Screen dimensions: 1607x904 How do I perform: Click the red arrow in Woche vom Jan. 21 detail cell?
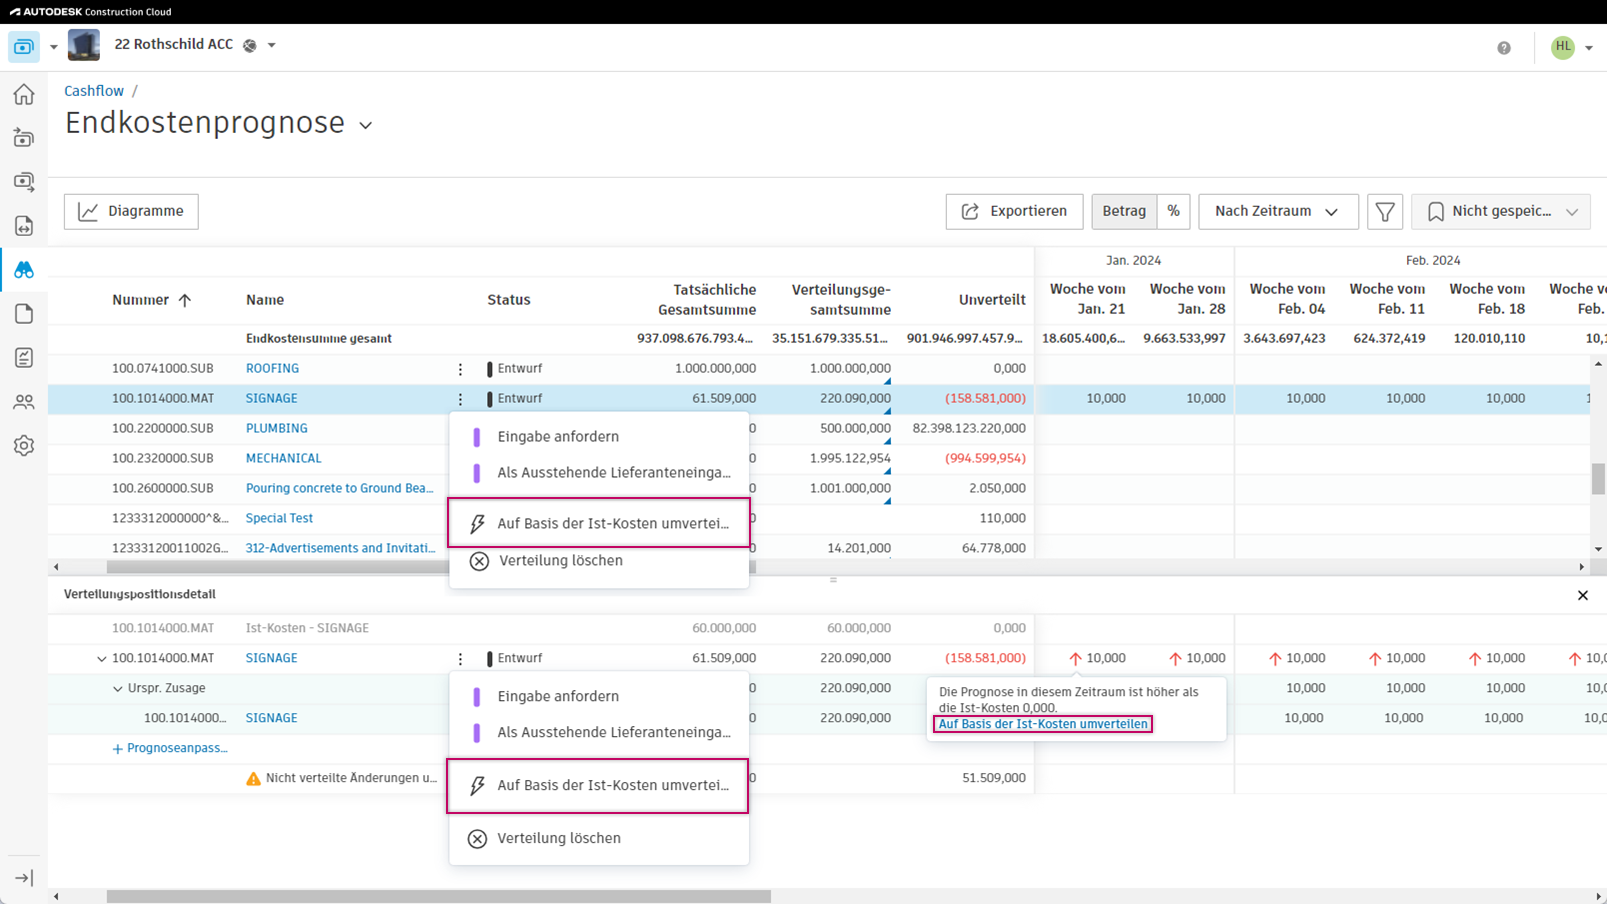pyautogui.click(x=1075, y=659)
